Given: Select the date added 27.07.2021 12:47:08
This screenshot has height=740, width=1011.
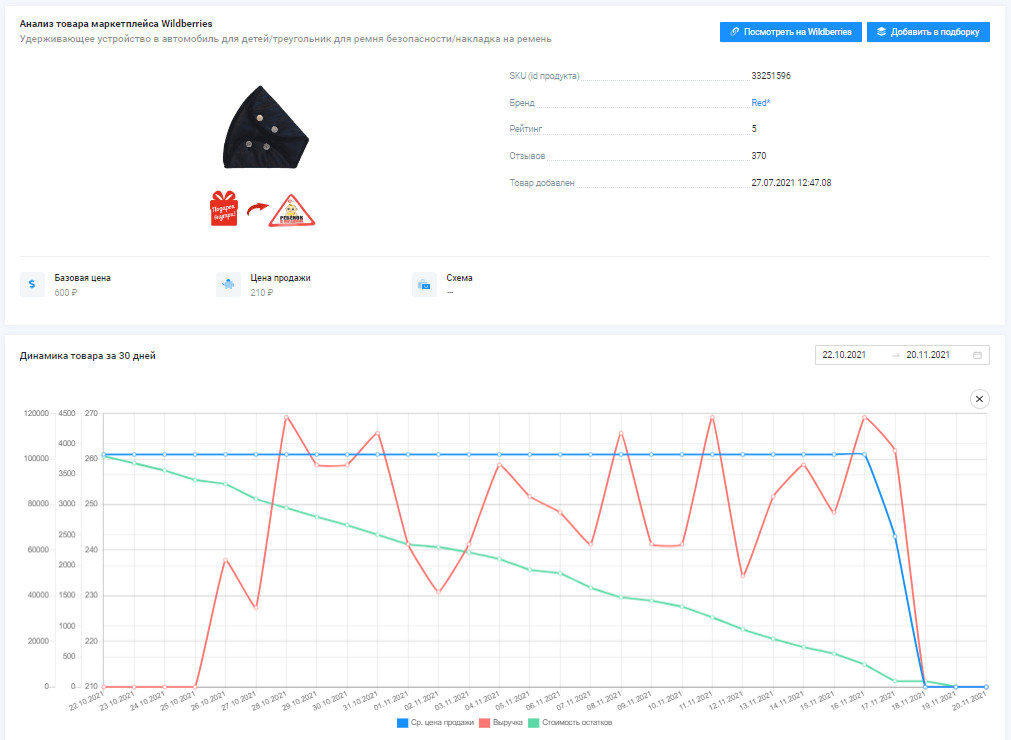Looking at the screenshot, I should pos(791,182).
